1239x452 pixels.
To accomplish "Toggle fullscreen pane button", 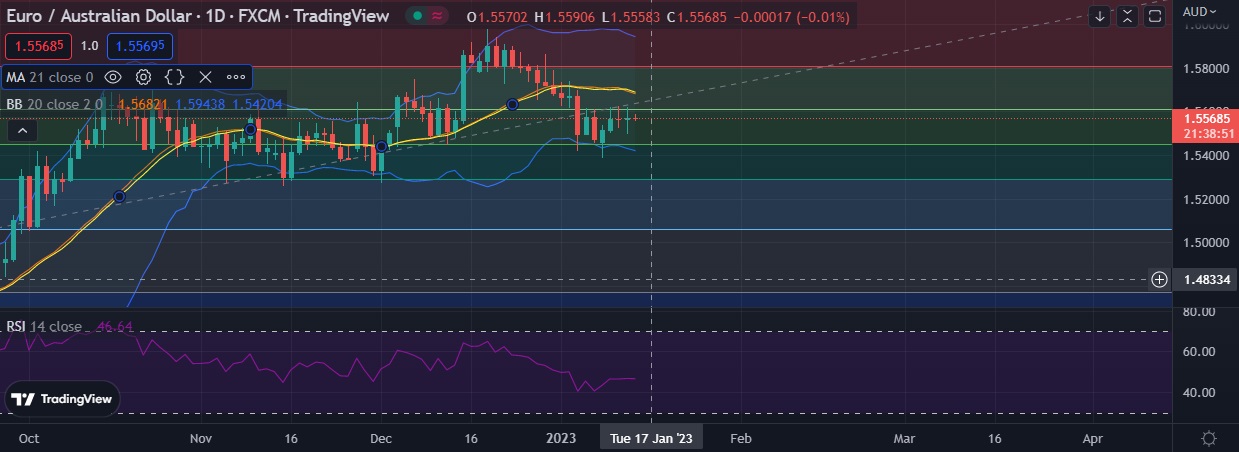I will point(1154,16).
